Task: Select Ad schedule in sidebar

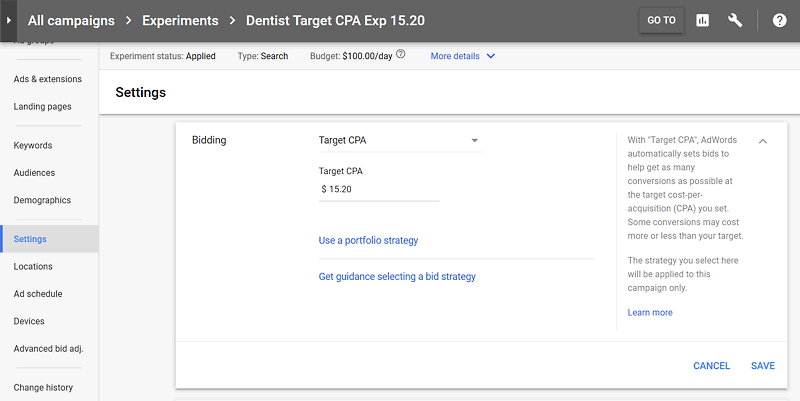Action: point(38,294)
